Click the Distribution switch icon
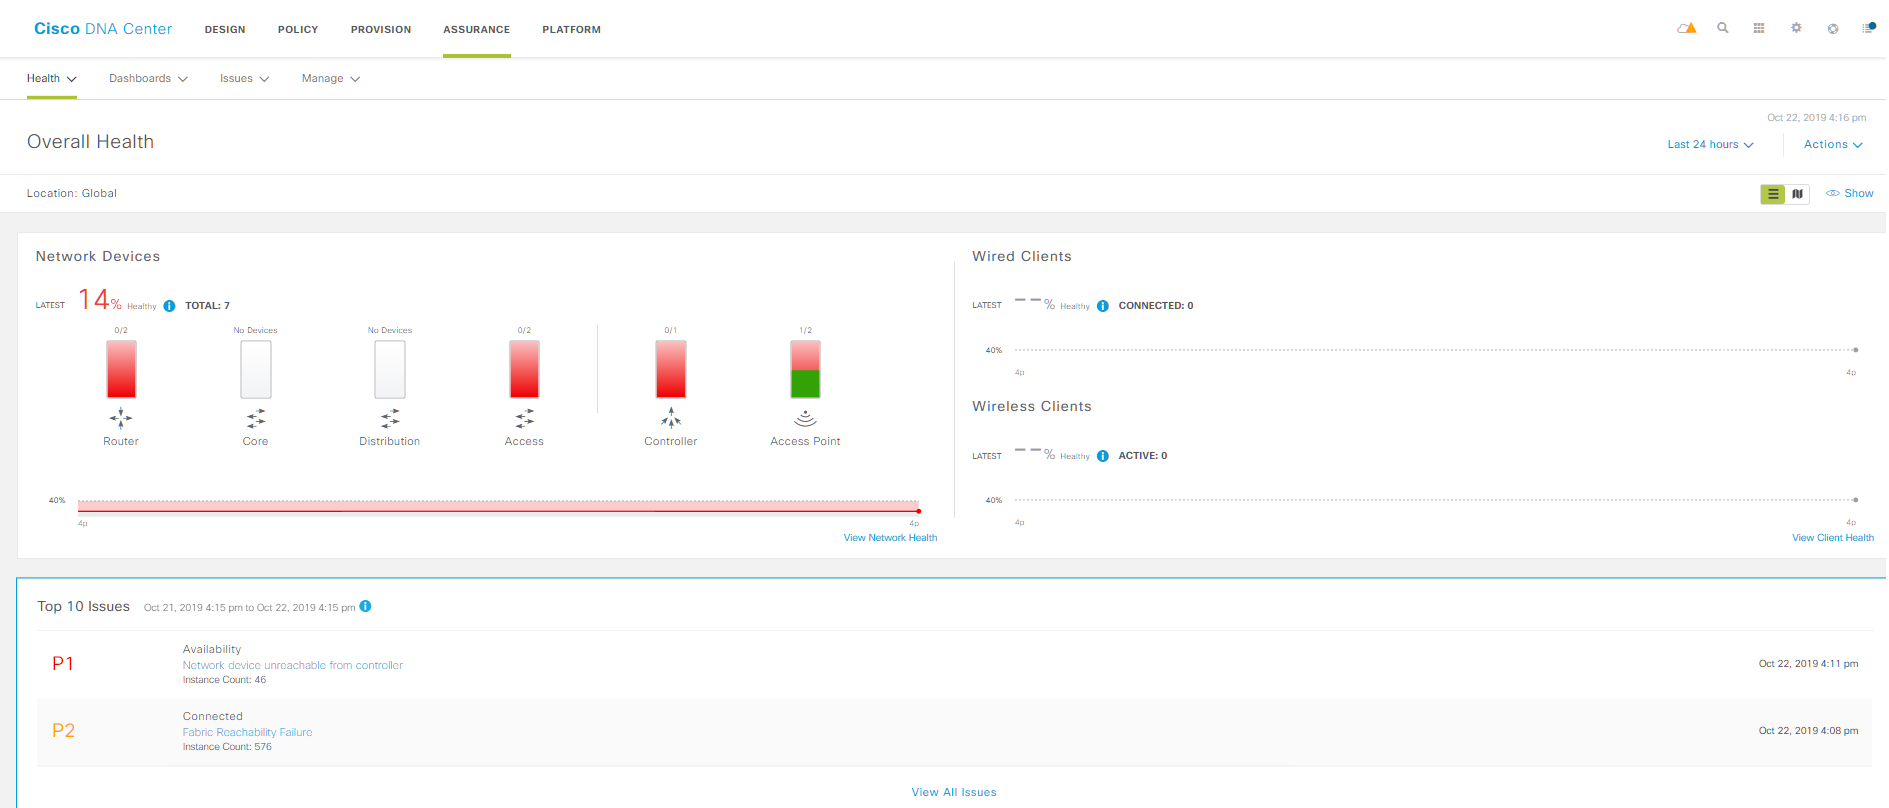The image size is (1889, 808). (x=390, y=418)
